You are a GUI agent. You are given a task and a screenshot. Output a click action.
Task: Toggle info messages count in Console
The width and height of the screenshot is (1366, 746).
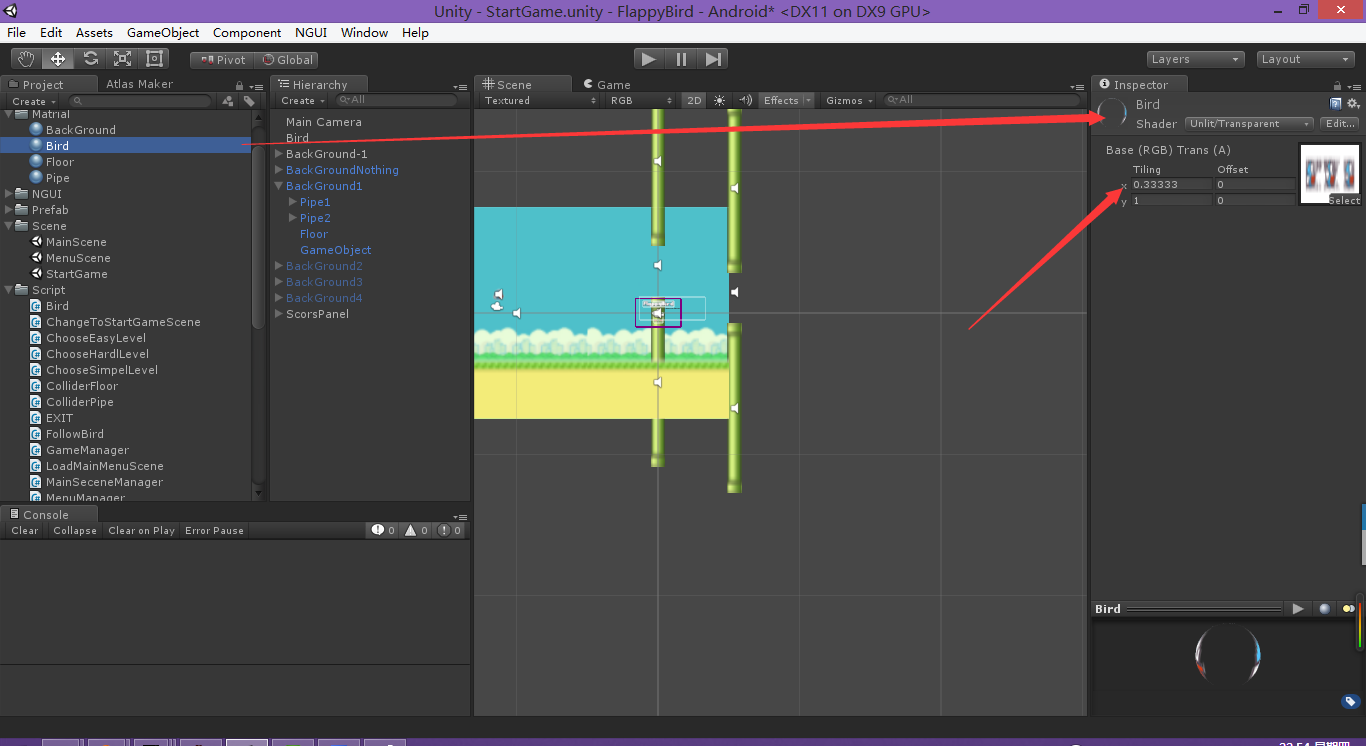(383, 530)
